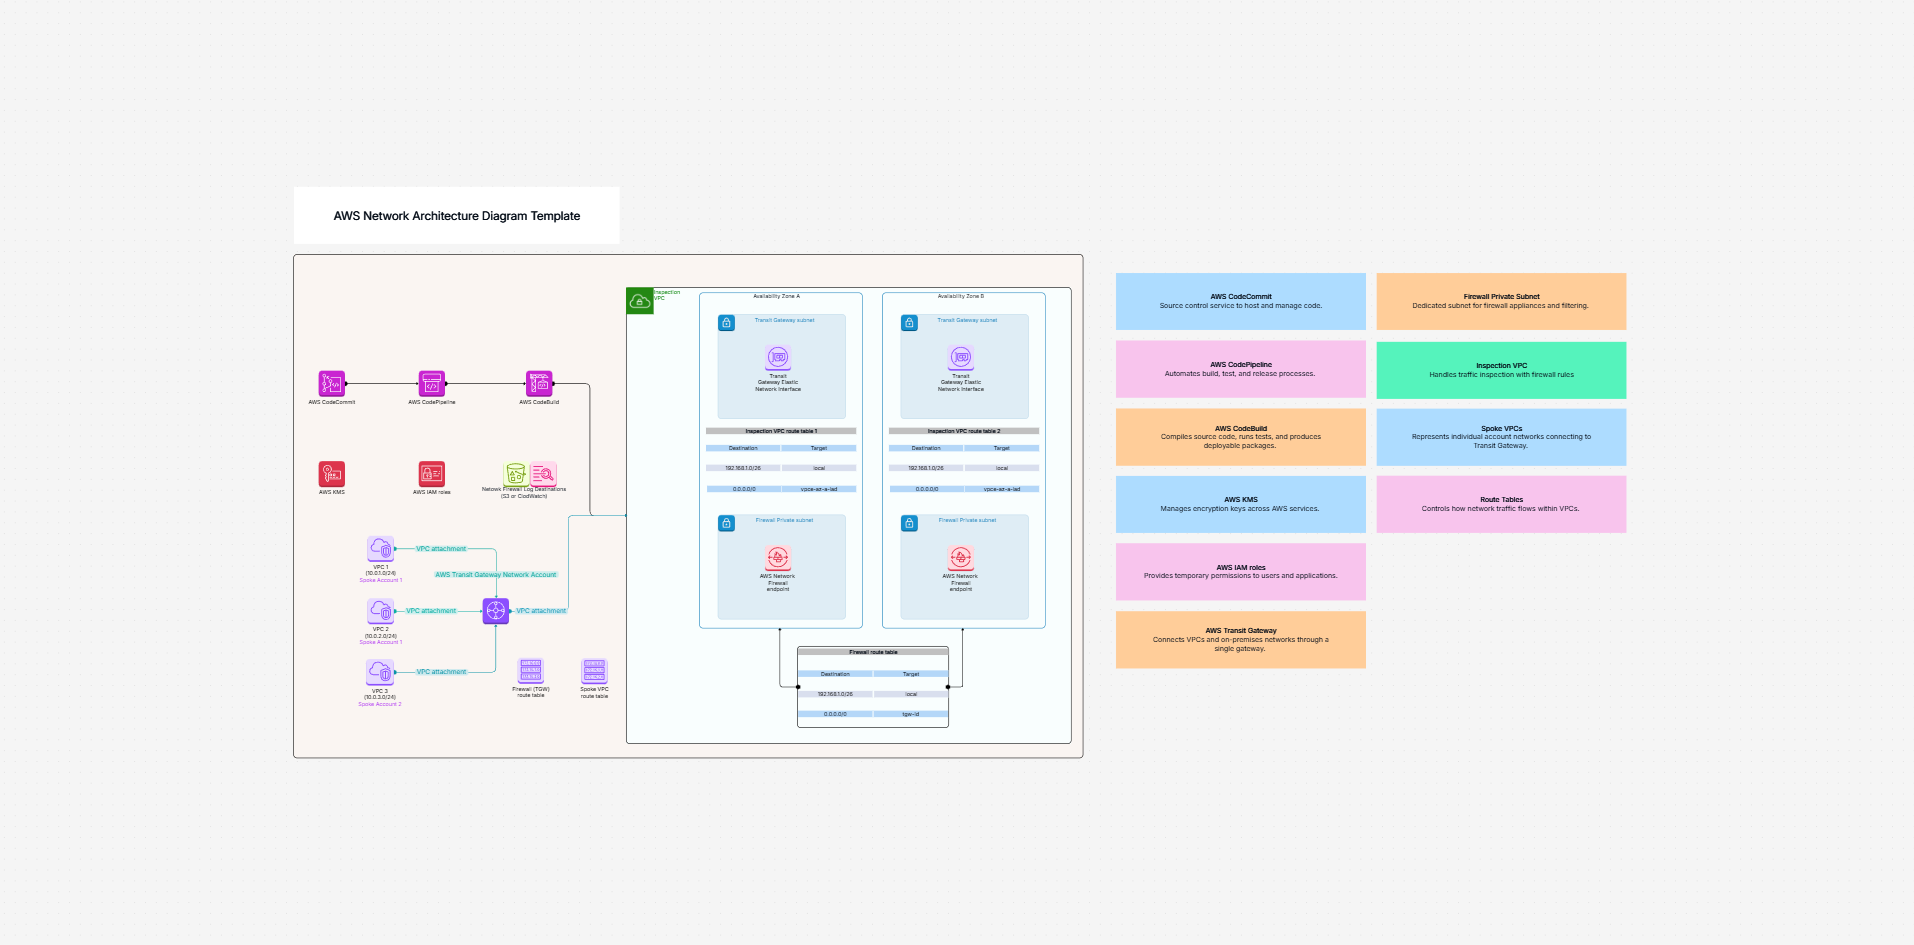
Task: Click the Firewall Private subnet lock icon in Zone B
Action: pyautogui.click(x=909, y=523)
